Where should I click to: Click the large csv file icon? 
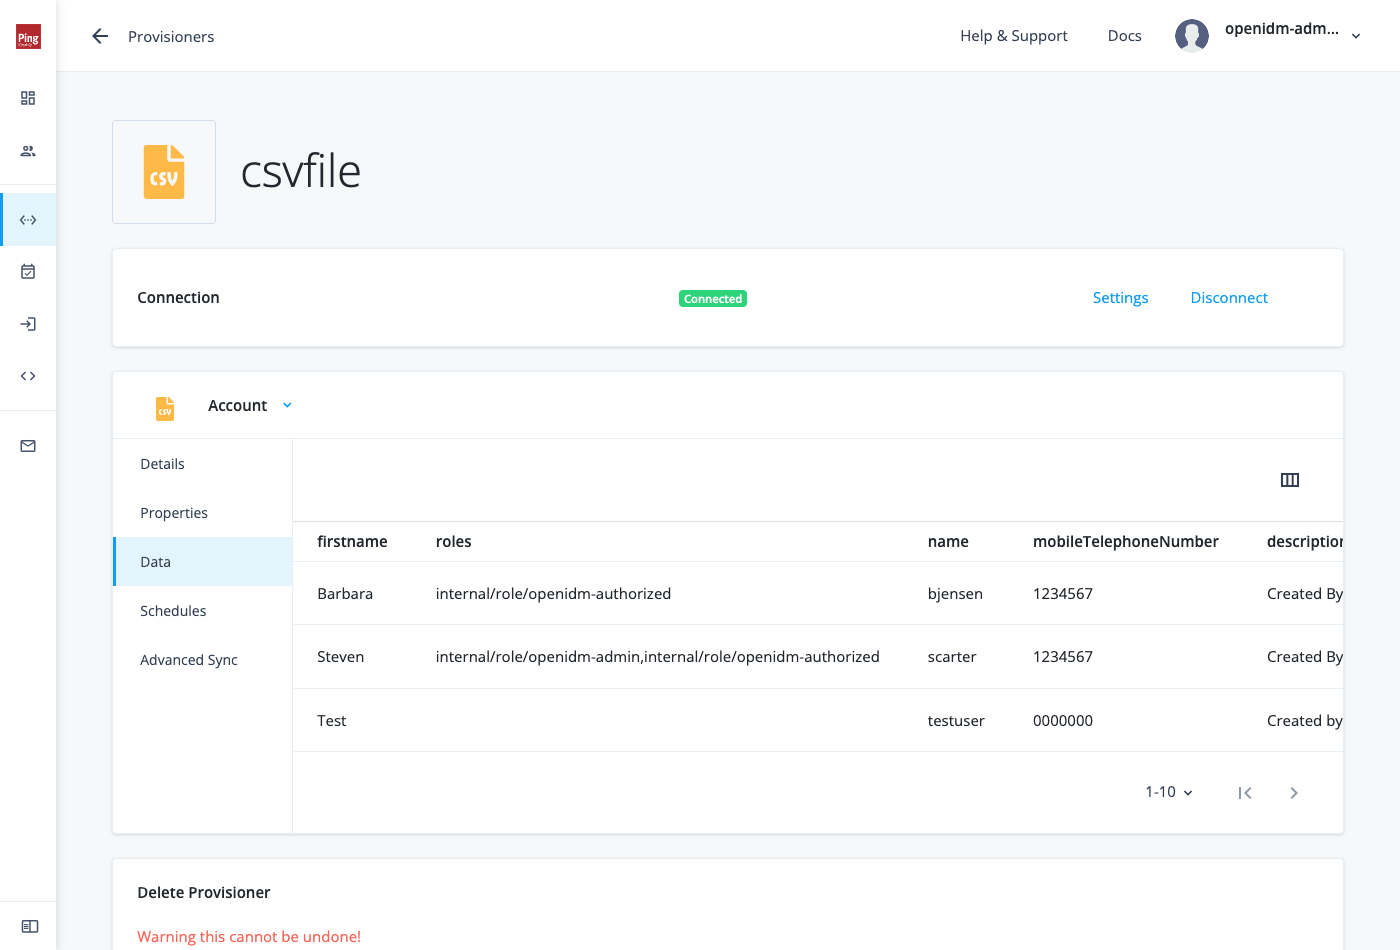(x=164, y=172)
